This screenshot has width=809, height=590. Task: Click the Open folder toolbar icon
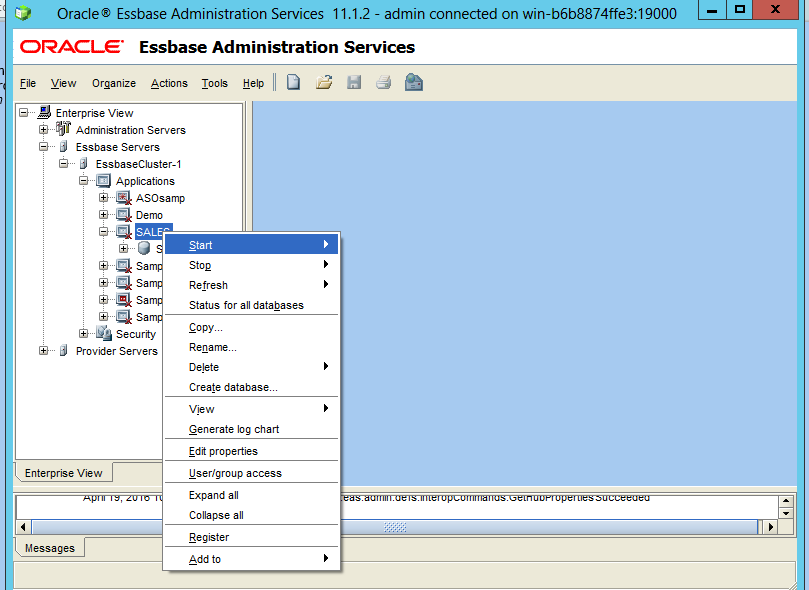pos(324,83)
